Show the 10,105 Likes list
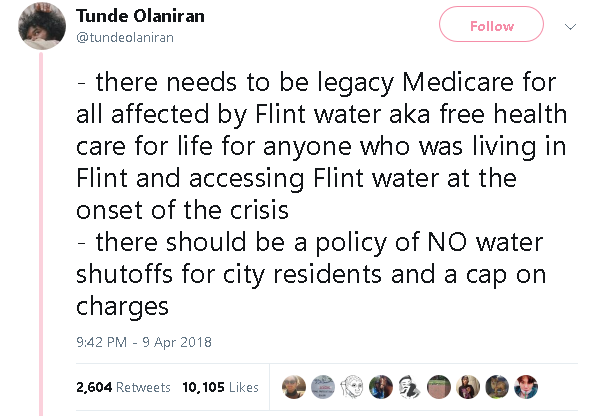600x416 pixels. 221,387
